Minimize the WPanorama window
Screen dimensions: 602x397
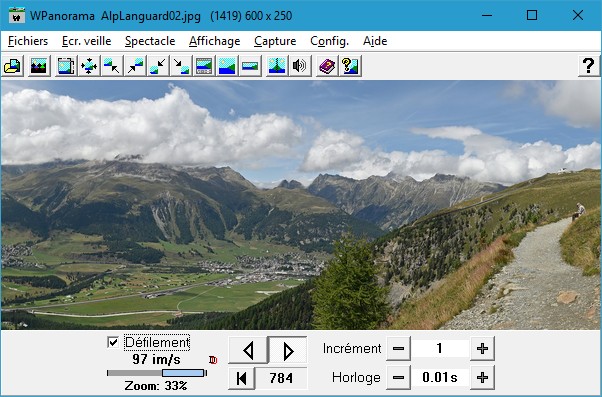[487, 15]
